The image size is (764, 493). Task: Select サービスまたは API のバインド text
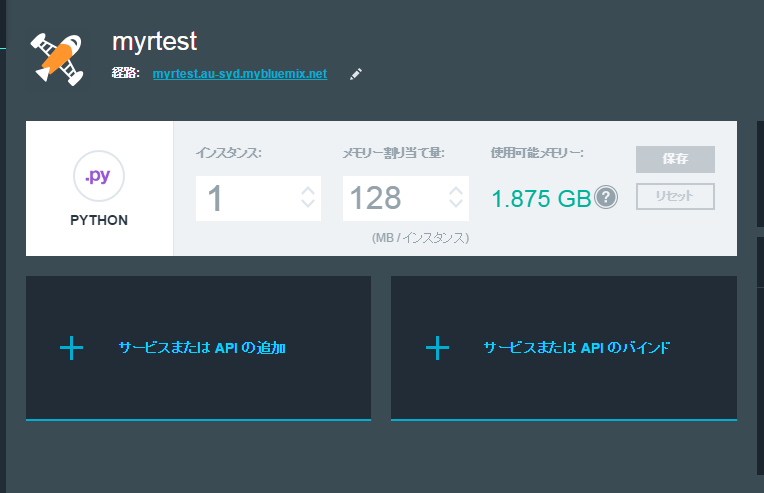pos(576,348)
